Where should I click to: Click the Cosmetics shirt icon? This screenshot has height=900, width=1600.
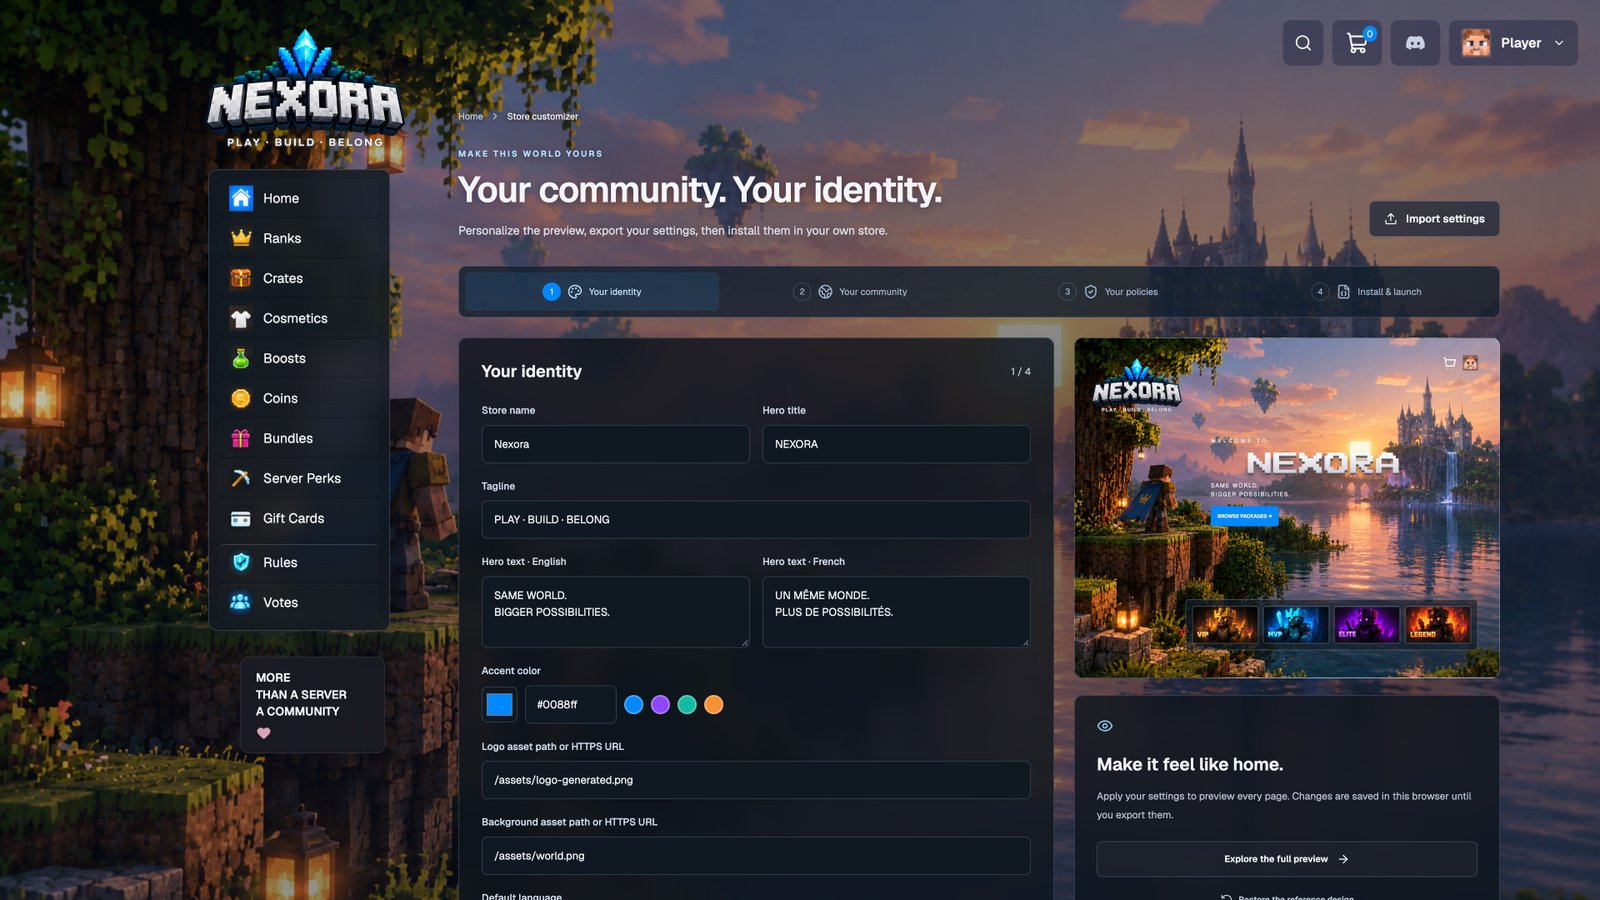click(241, 318)
